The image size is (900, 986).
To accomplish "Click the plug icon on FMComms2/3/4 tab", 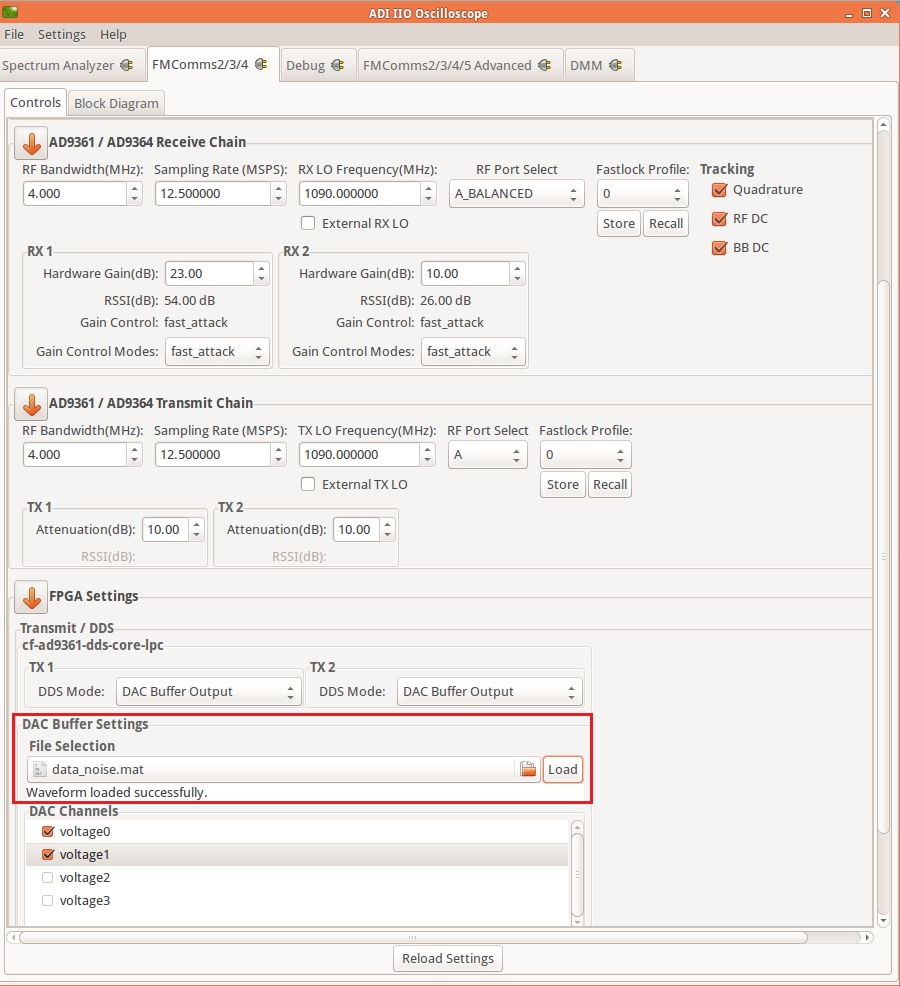I will coord(261,64).
